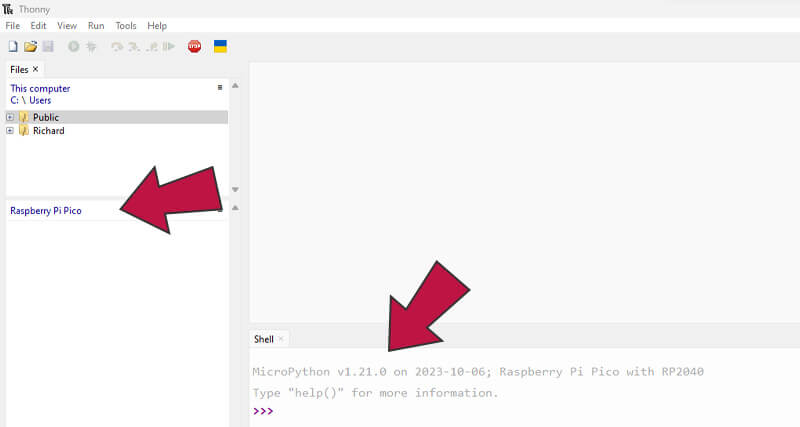Open the Help menu
800x427 pixels.
pyautogui.click(x=157, y=26)
